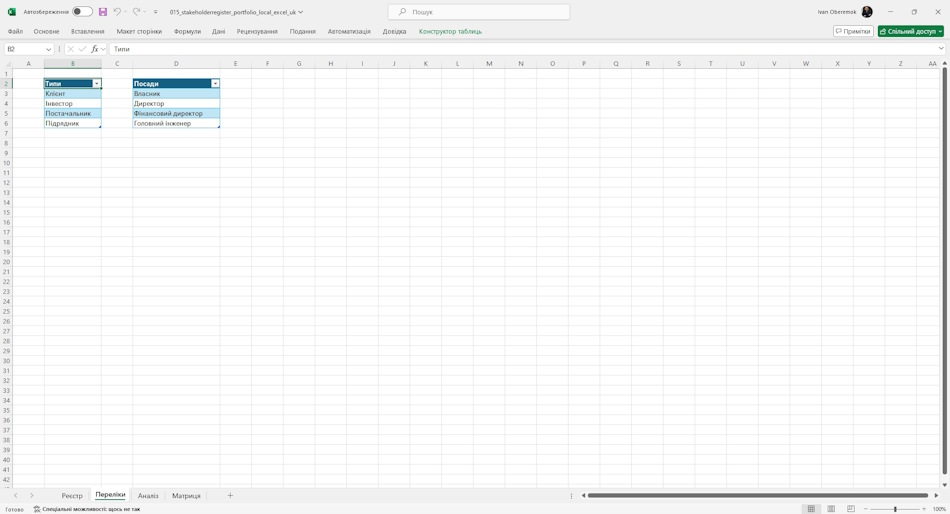Go to next sheet with right arrow
Screen dimensions: 950x514
pyautogui.click(x=32, y=496)
